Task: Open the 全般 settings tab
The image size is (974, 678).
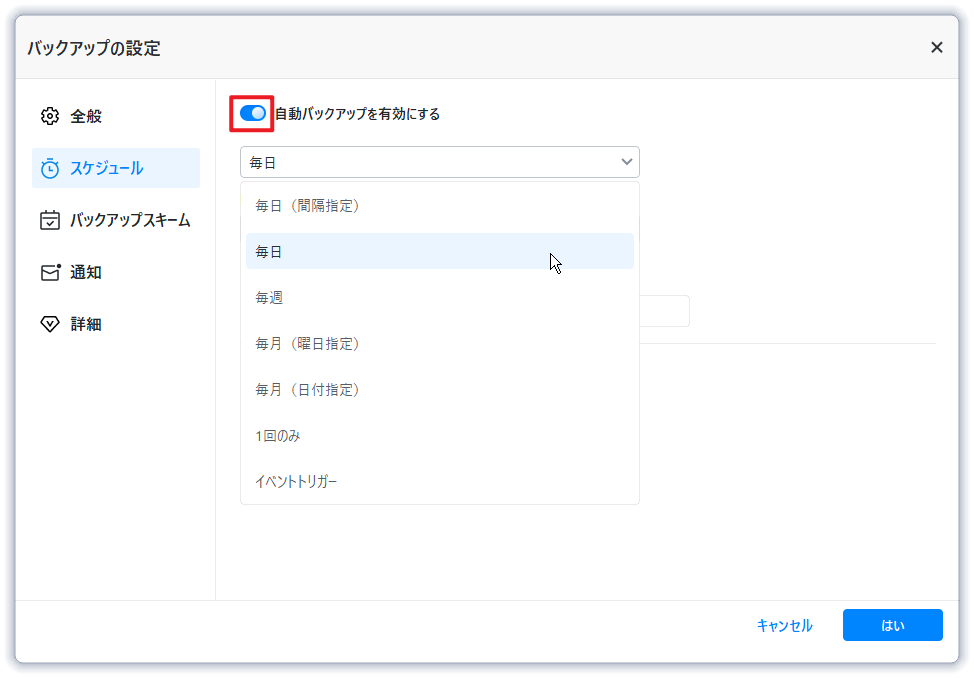Action: 86,116
